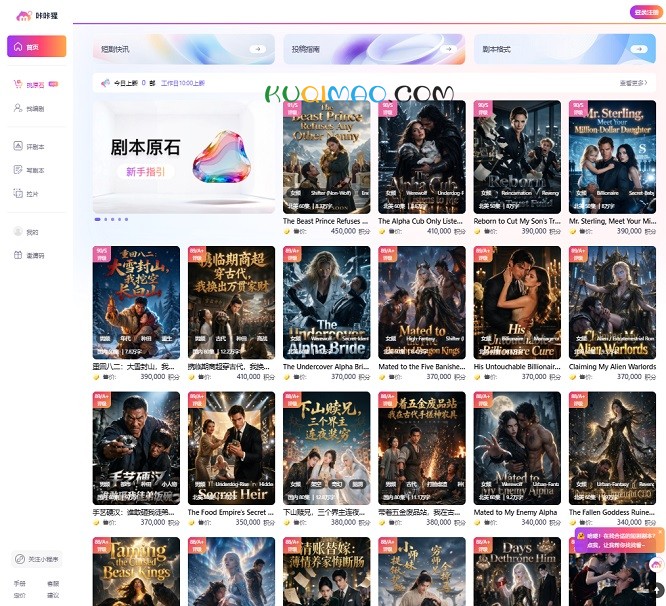Click the pink cat house logo
This screenshot has width=666, height=606.
pyautogui.click(x=24, y=16)
